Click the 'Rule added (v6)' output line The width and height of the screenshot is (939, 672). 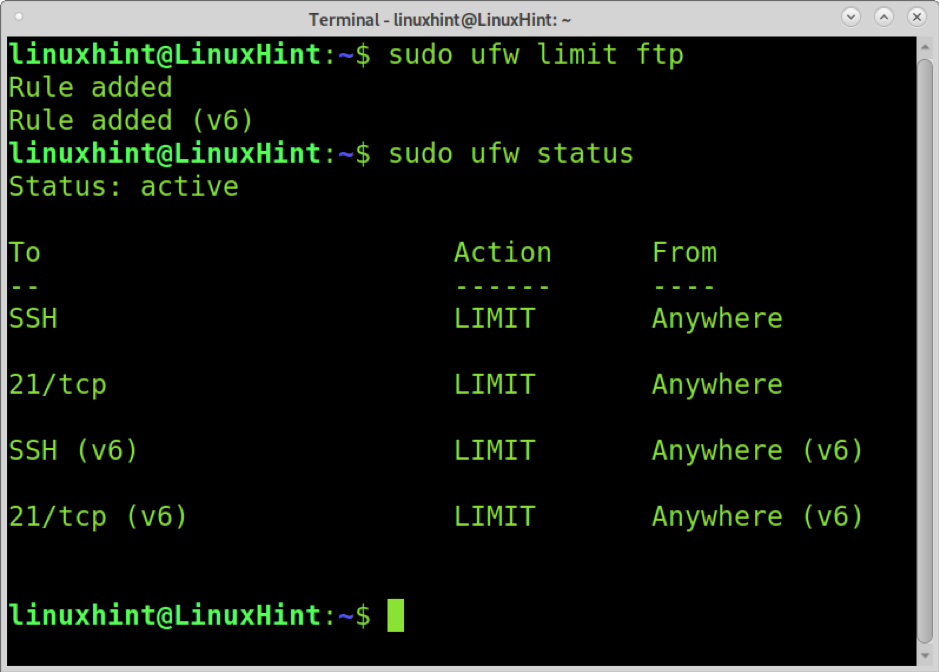coord(131,121)
